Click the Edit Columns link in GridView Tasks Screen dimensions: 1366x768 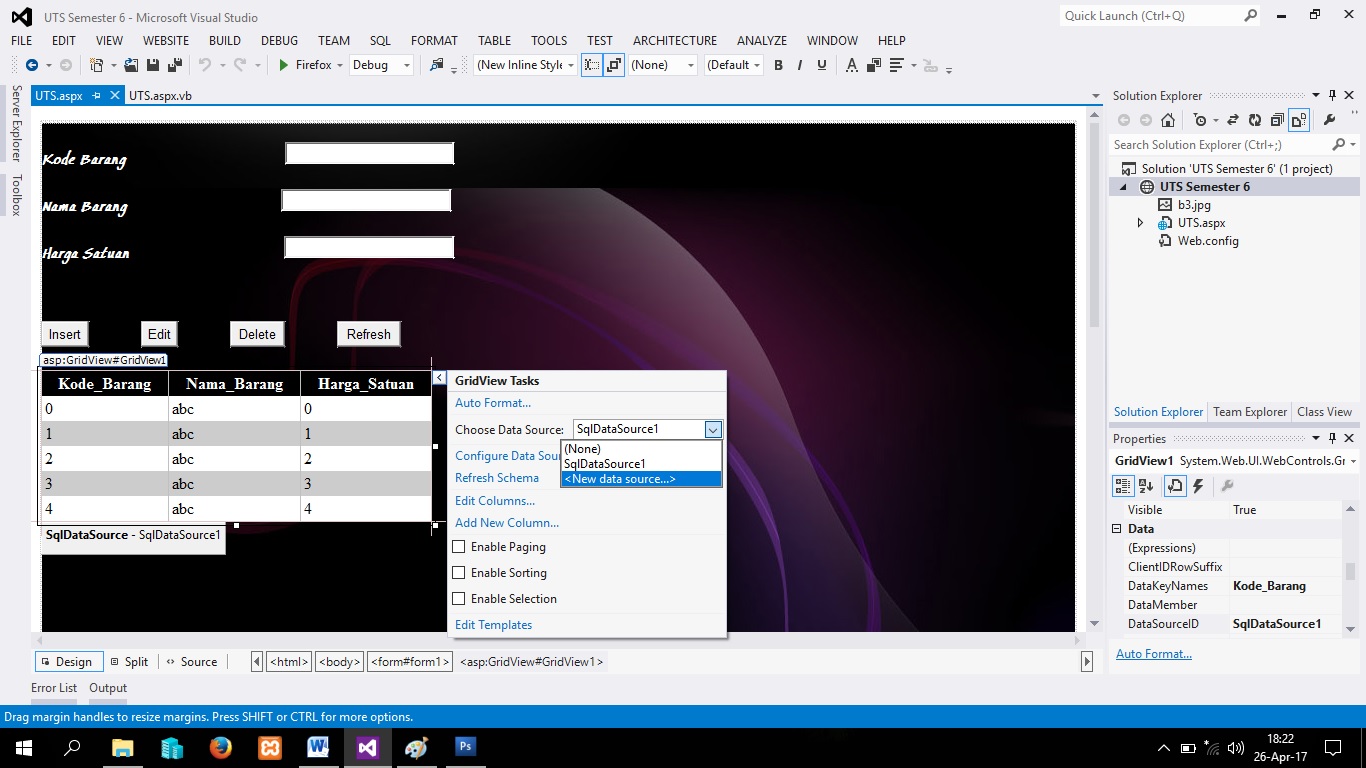494,500
